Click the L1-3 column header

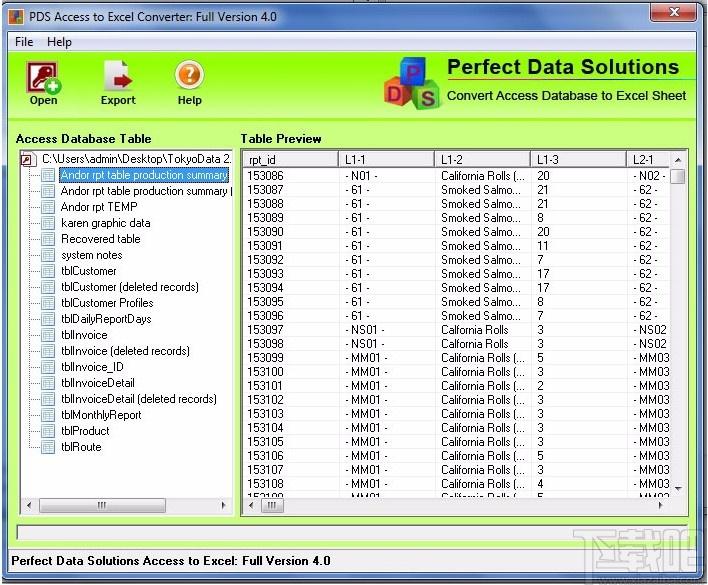(x=578, y=159)
